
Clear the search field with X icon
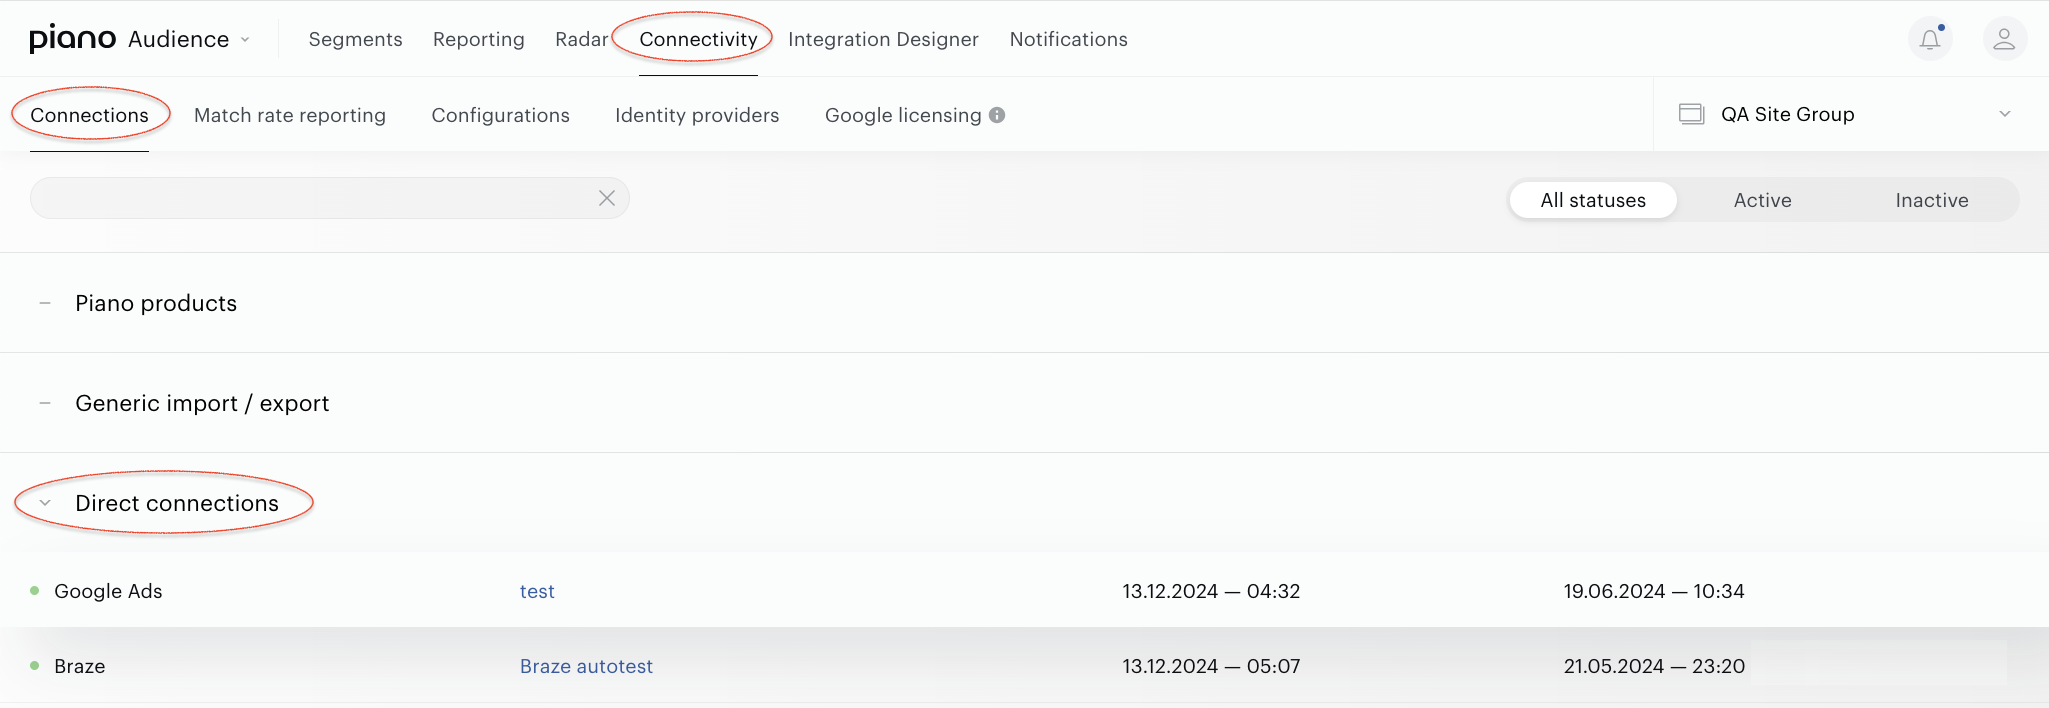(607, 198)
